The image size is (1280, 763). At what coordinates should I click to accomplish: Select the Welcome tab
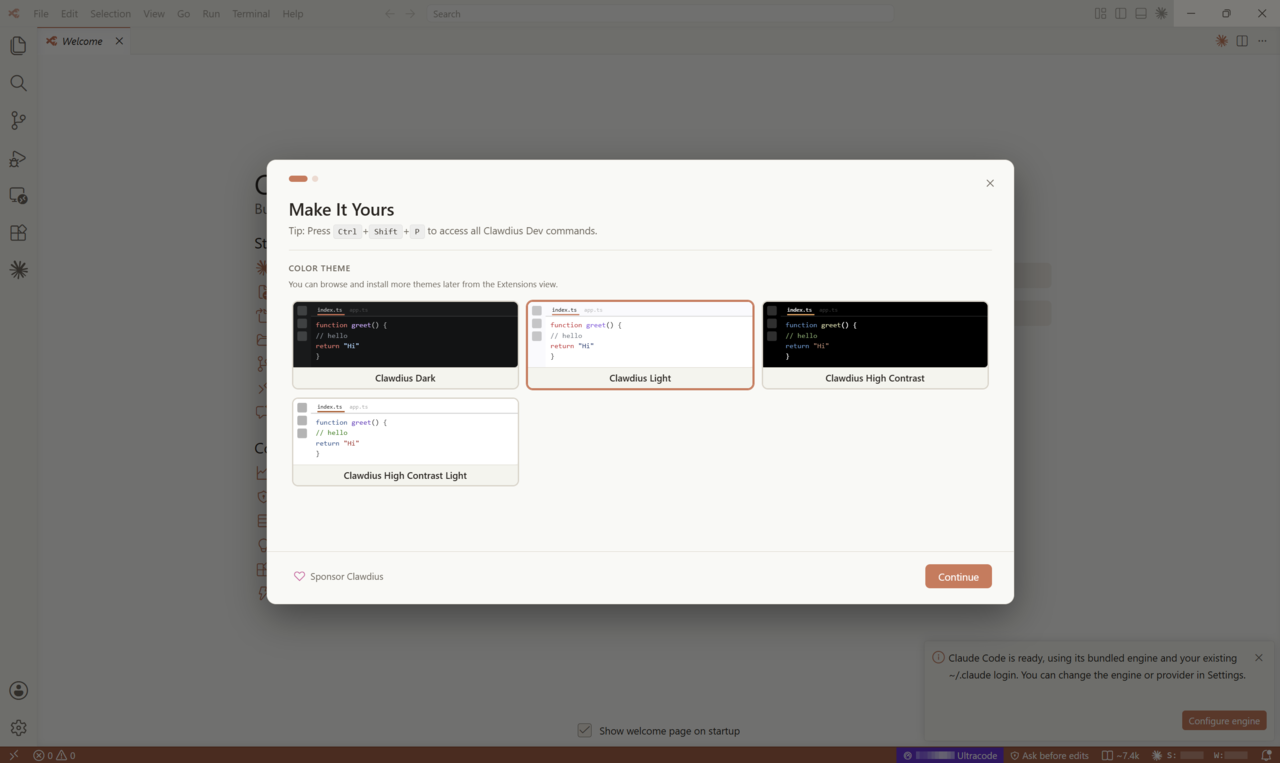(84, 41)
